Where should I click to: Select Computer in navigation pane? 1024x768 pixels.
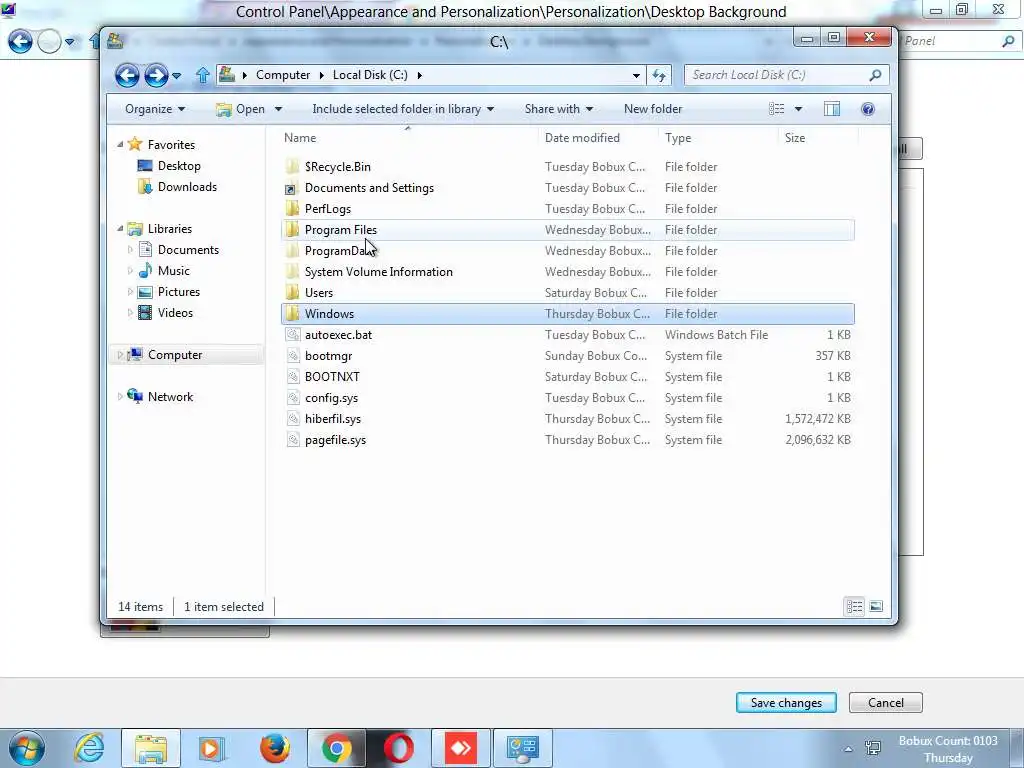coord(175,355)
